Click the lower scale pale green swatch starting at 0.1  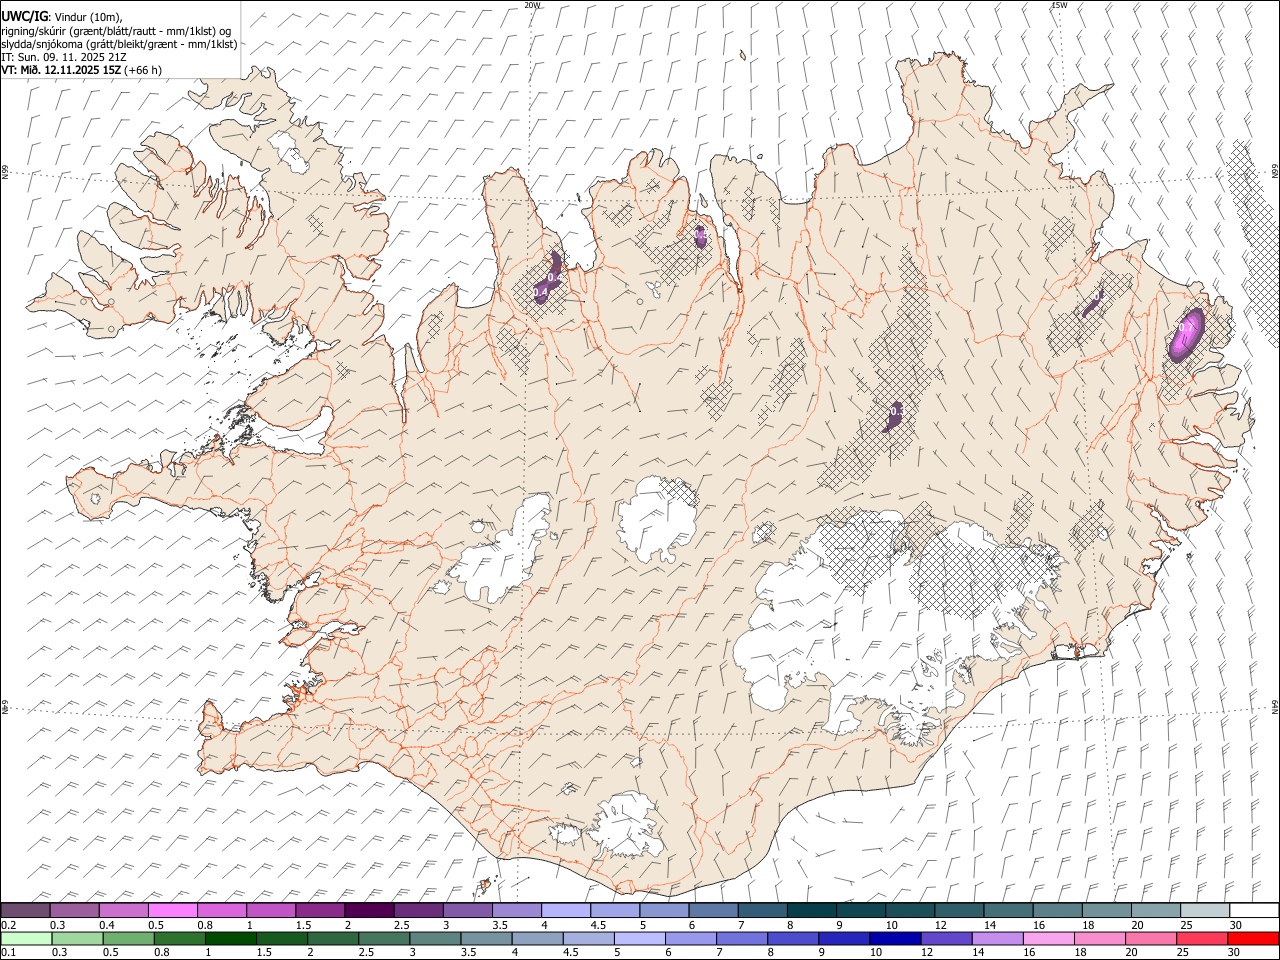(26, 938)
